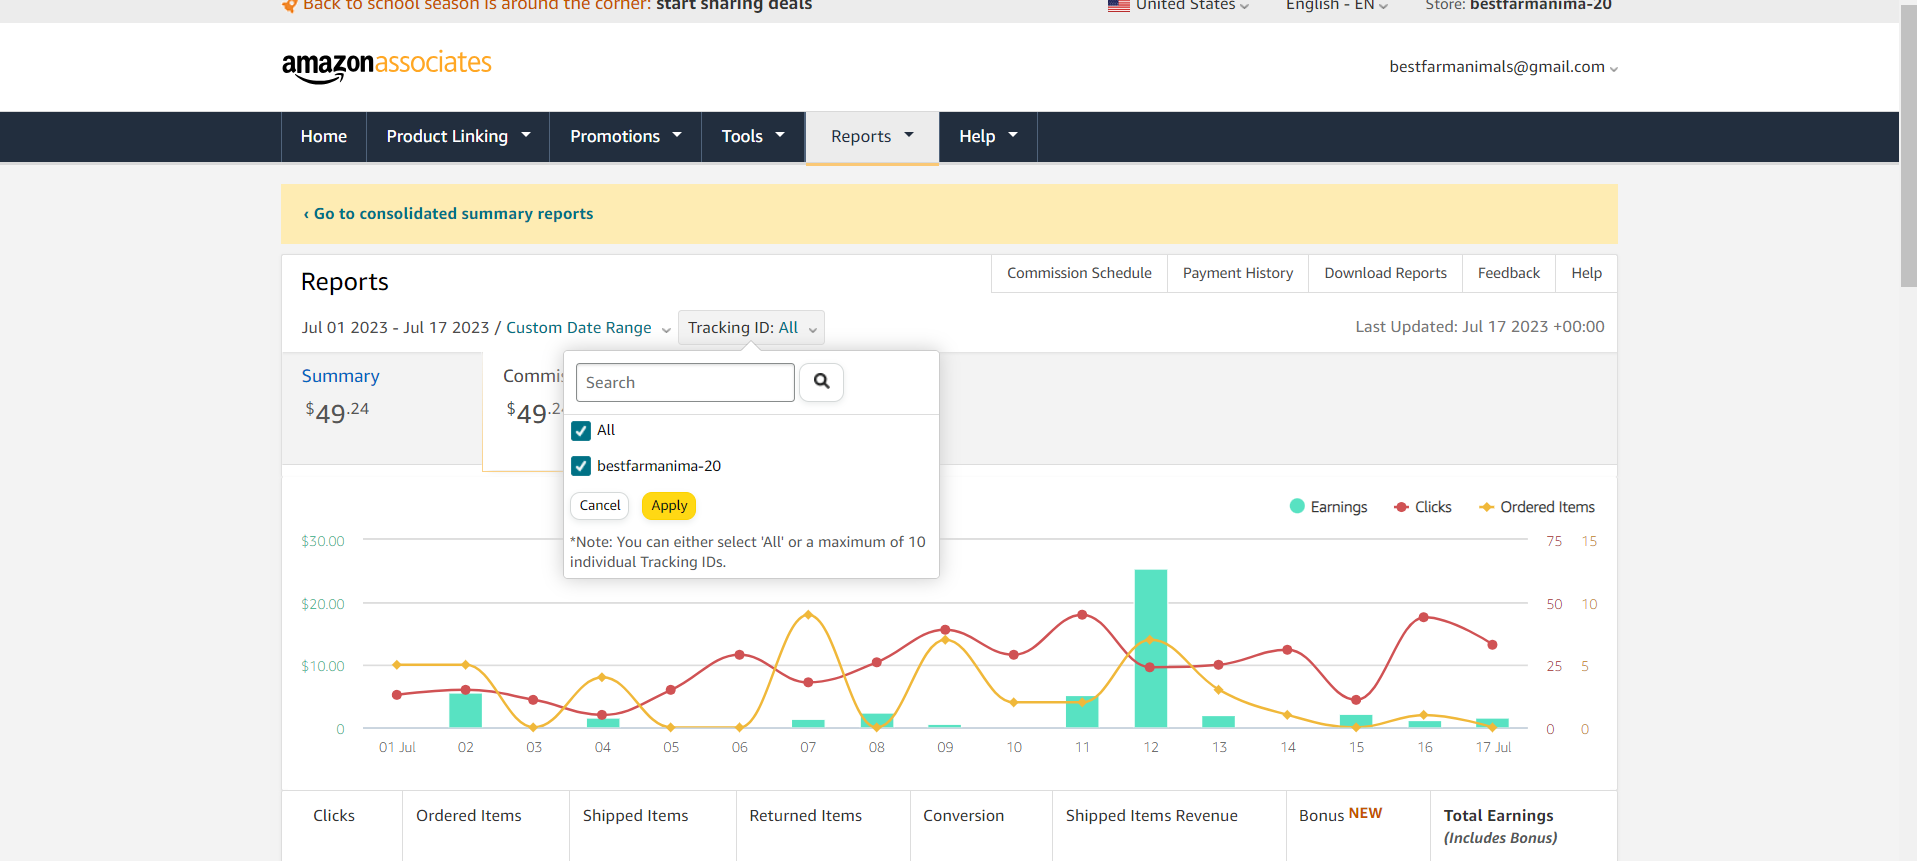This screenshot has width=1917, height=861.
Task: Open the Download Reports tab
Action: pos(1385,273)
